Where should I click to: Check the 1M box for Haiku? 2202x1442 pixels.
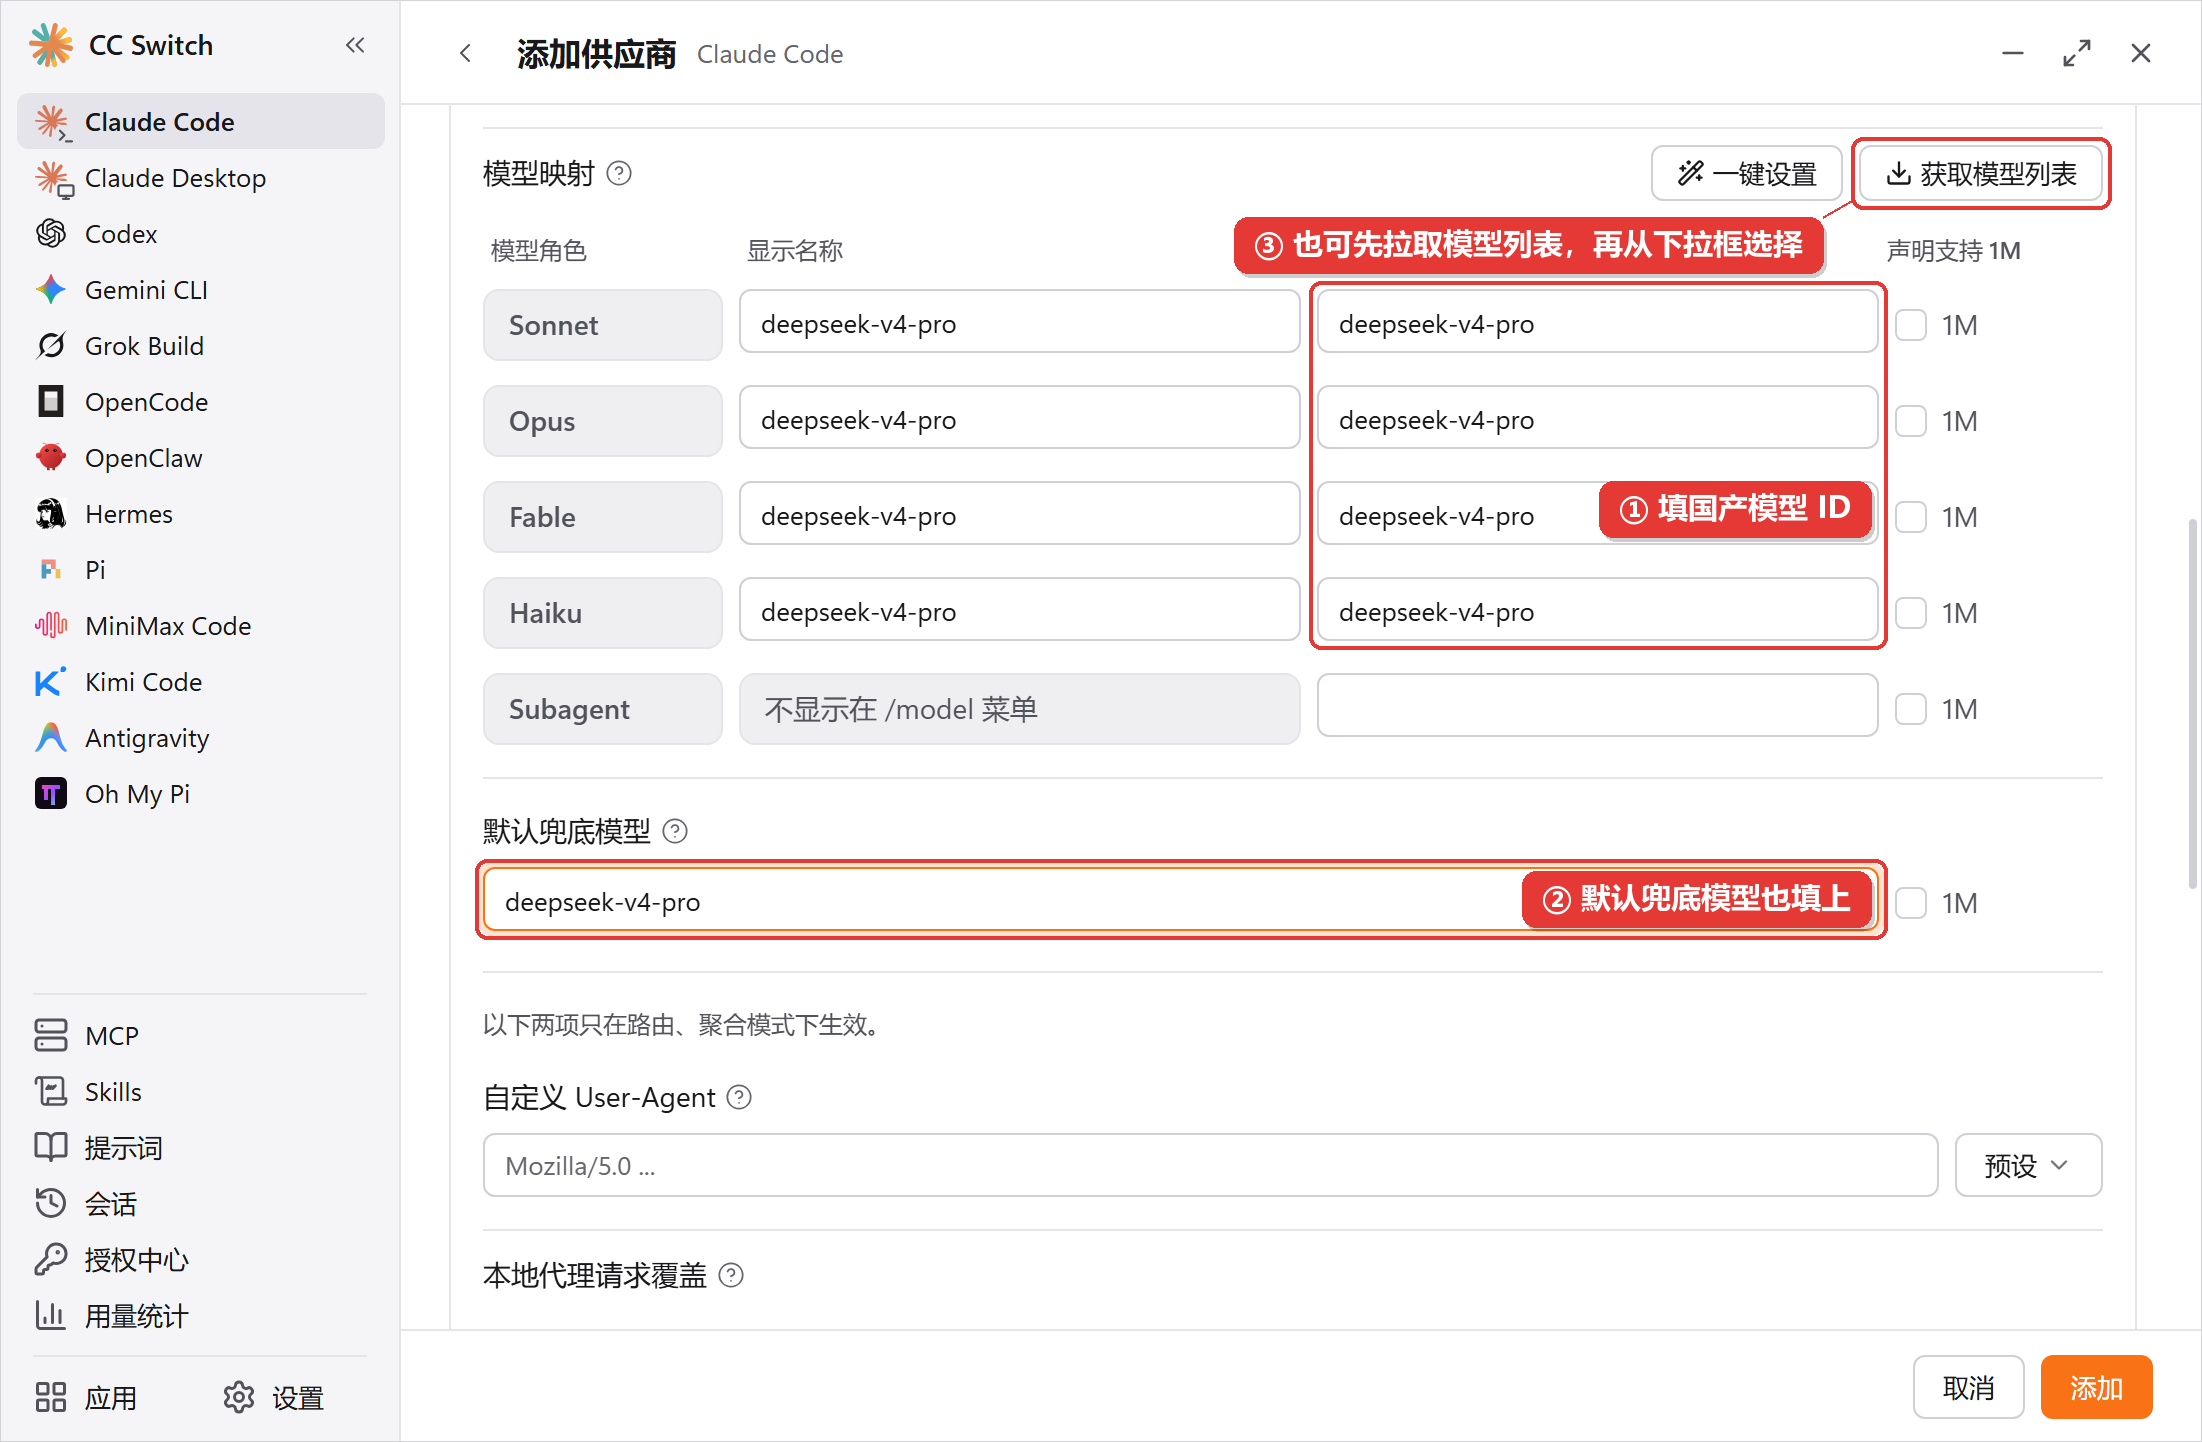click(1911, 613)
